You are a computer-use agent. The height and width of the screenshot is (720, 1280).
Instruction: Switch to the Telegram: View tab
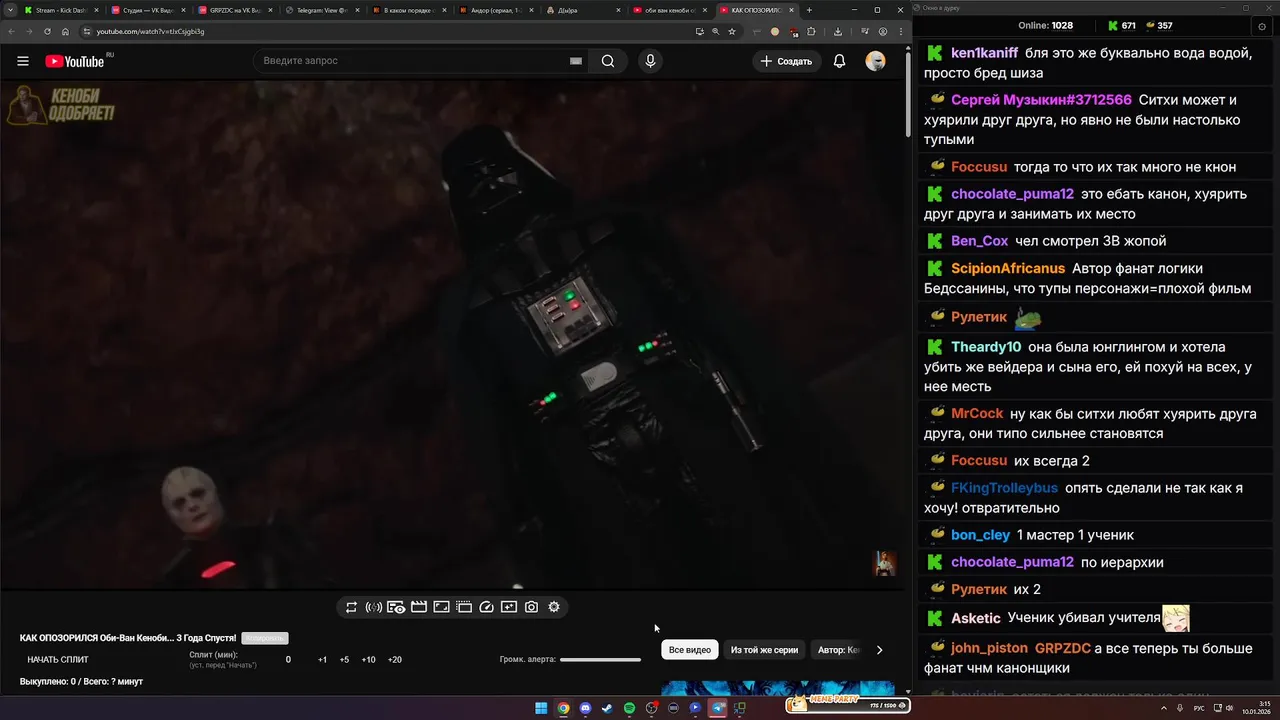(321, 10)
